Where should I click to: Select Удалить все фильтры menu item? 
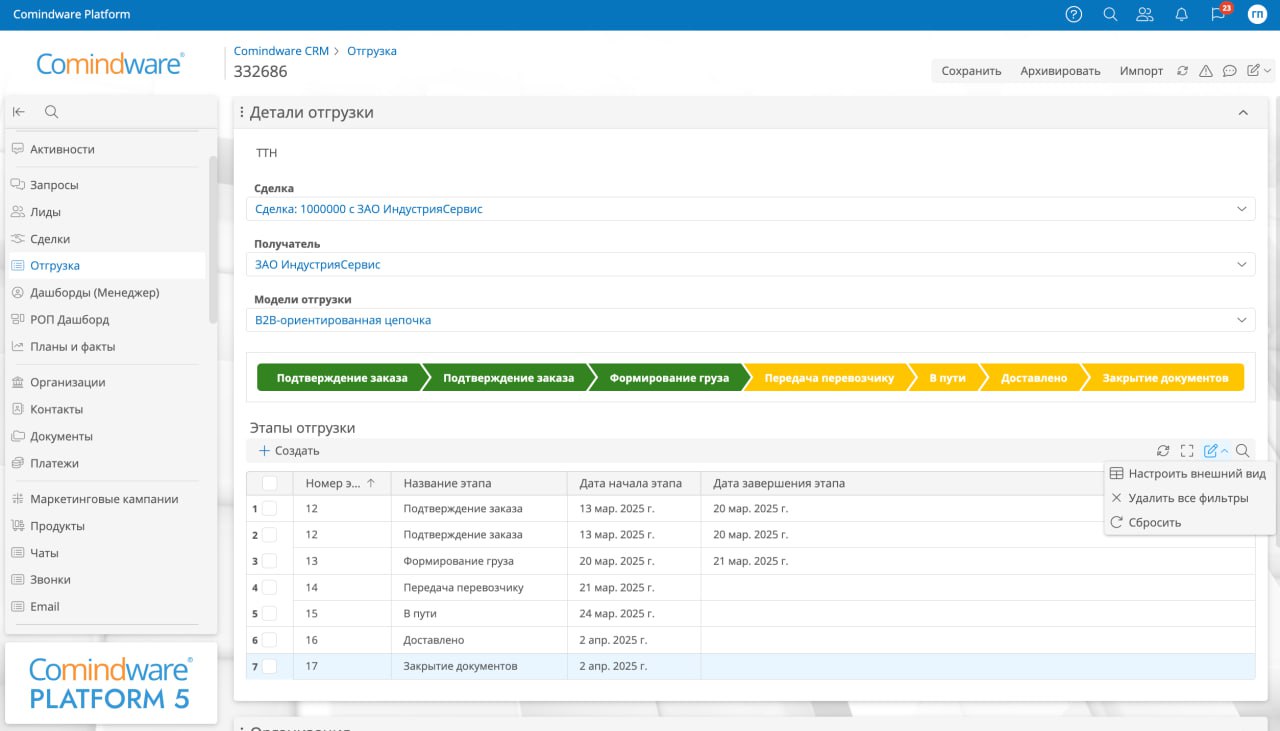click(x=1189, y=498)
